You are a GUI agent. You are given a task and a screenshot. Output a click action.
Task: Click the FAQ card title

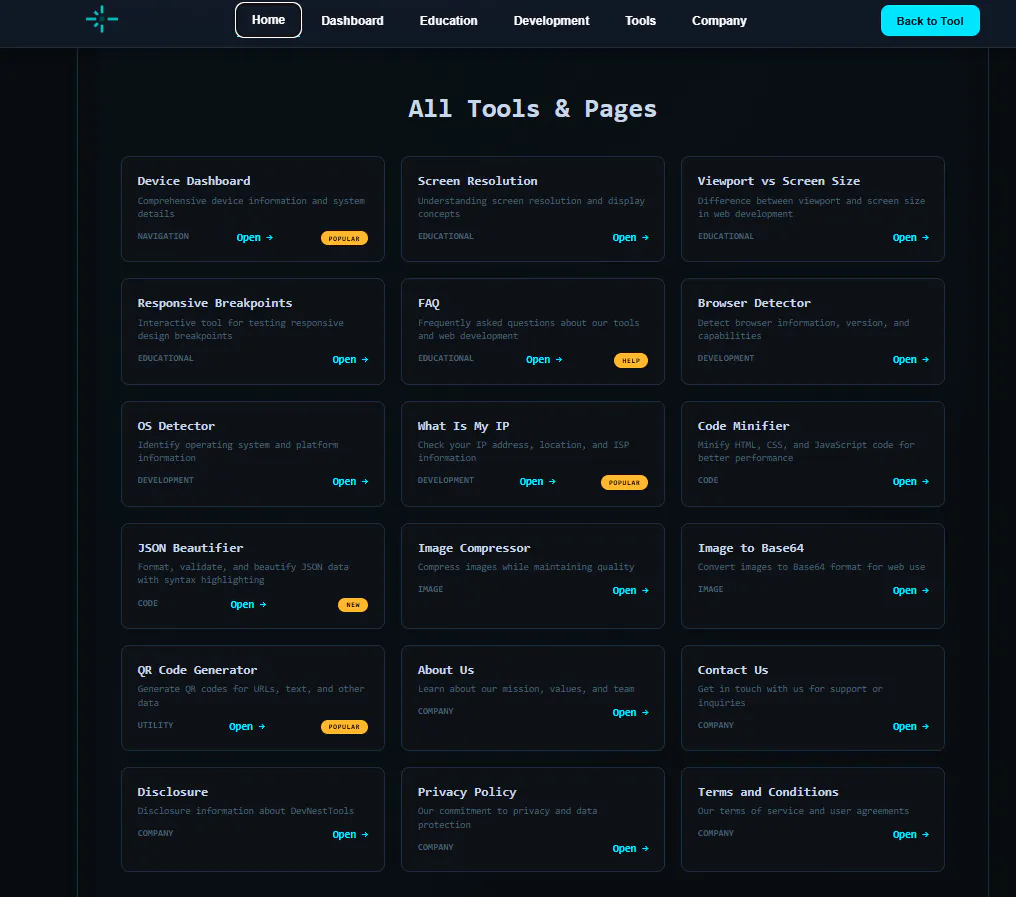click(428, 303)
